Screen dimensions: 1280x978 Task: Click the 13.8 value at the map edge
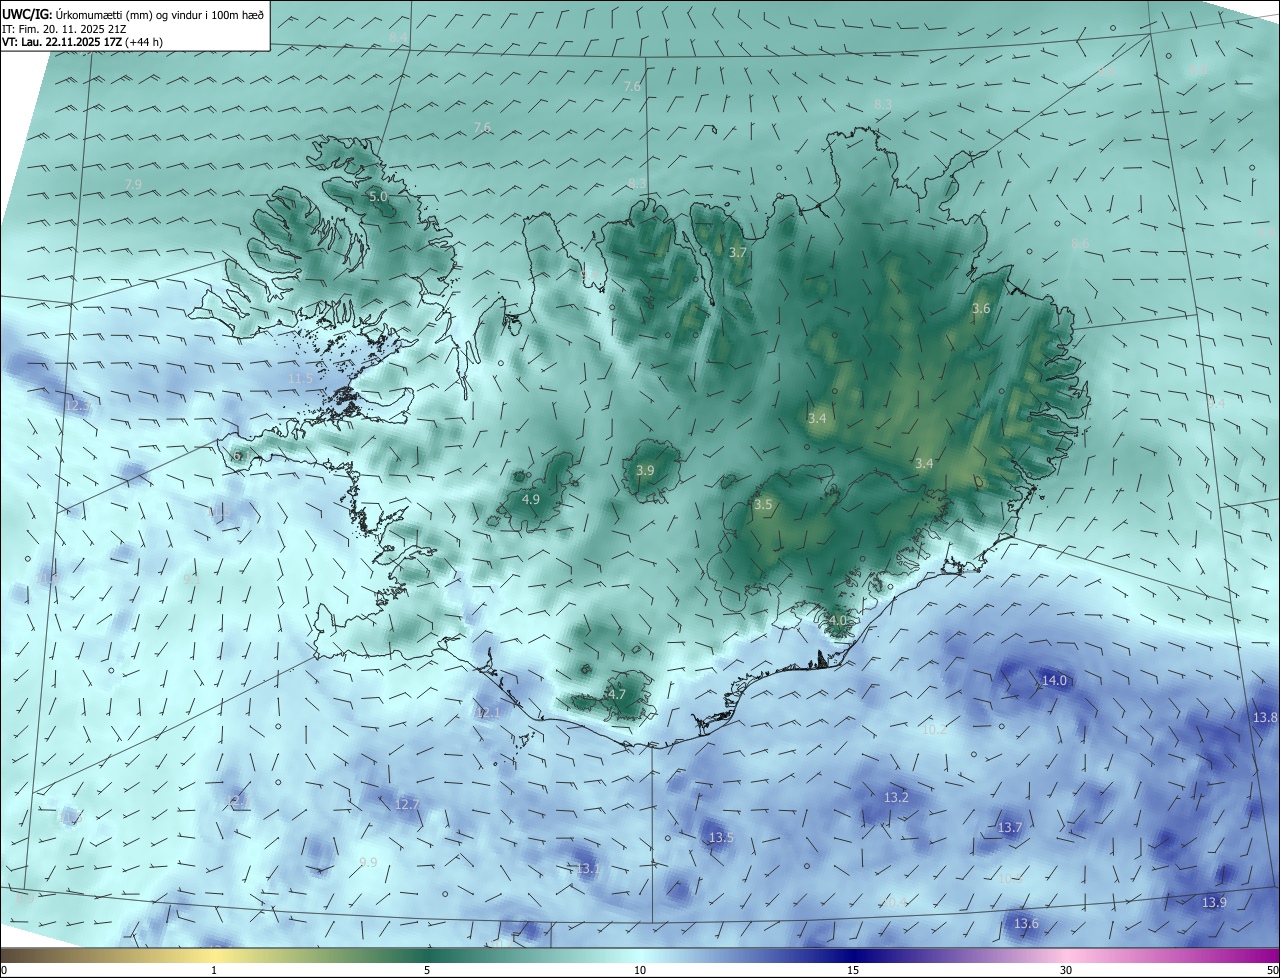pos(1265,718)
